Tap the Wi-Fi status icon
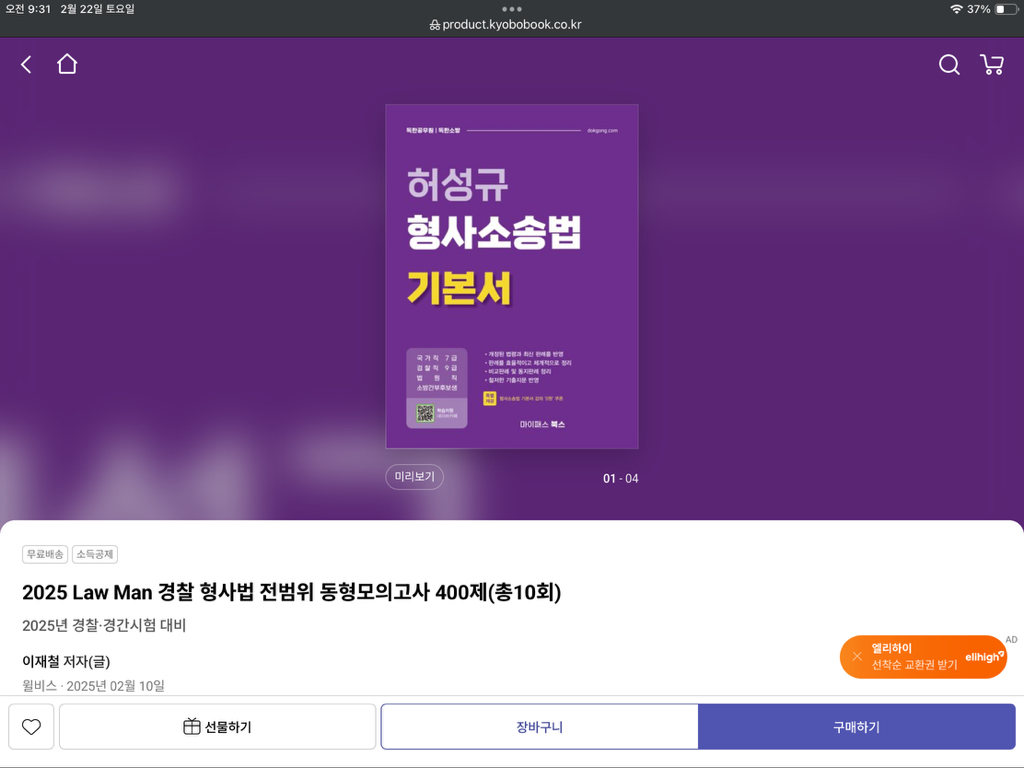The image size is (1024, 768). click(x=956, y=9)
